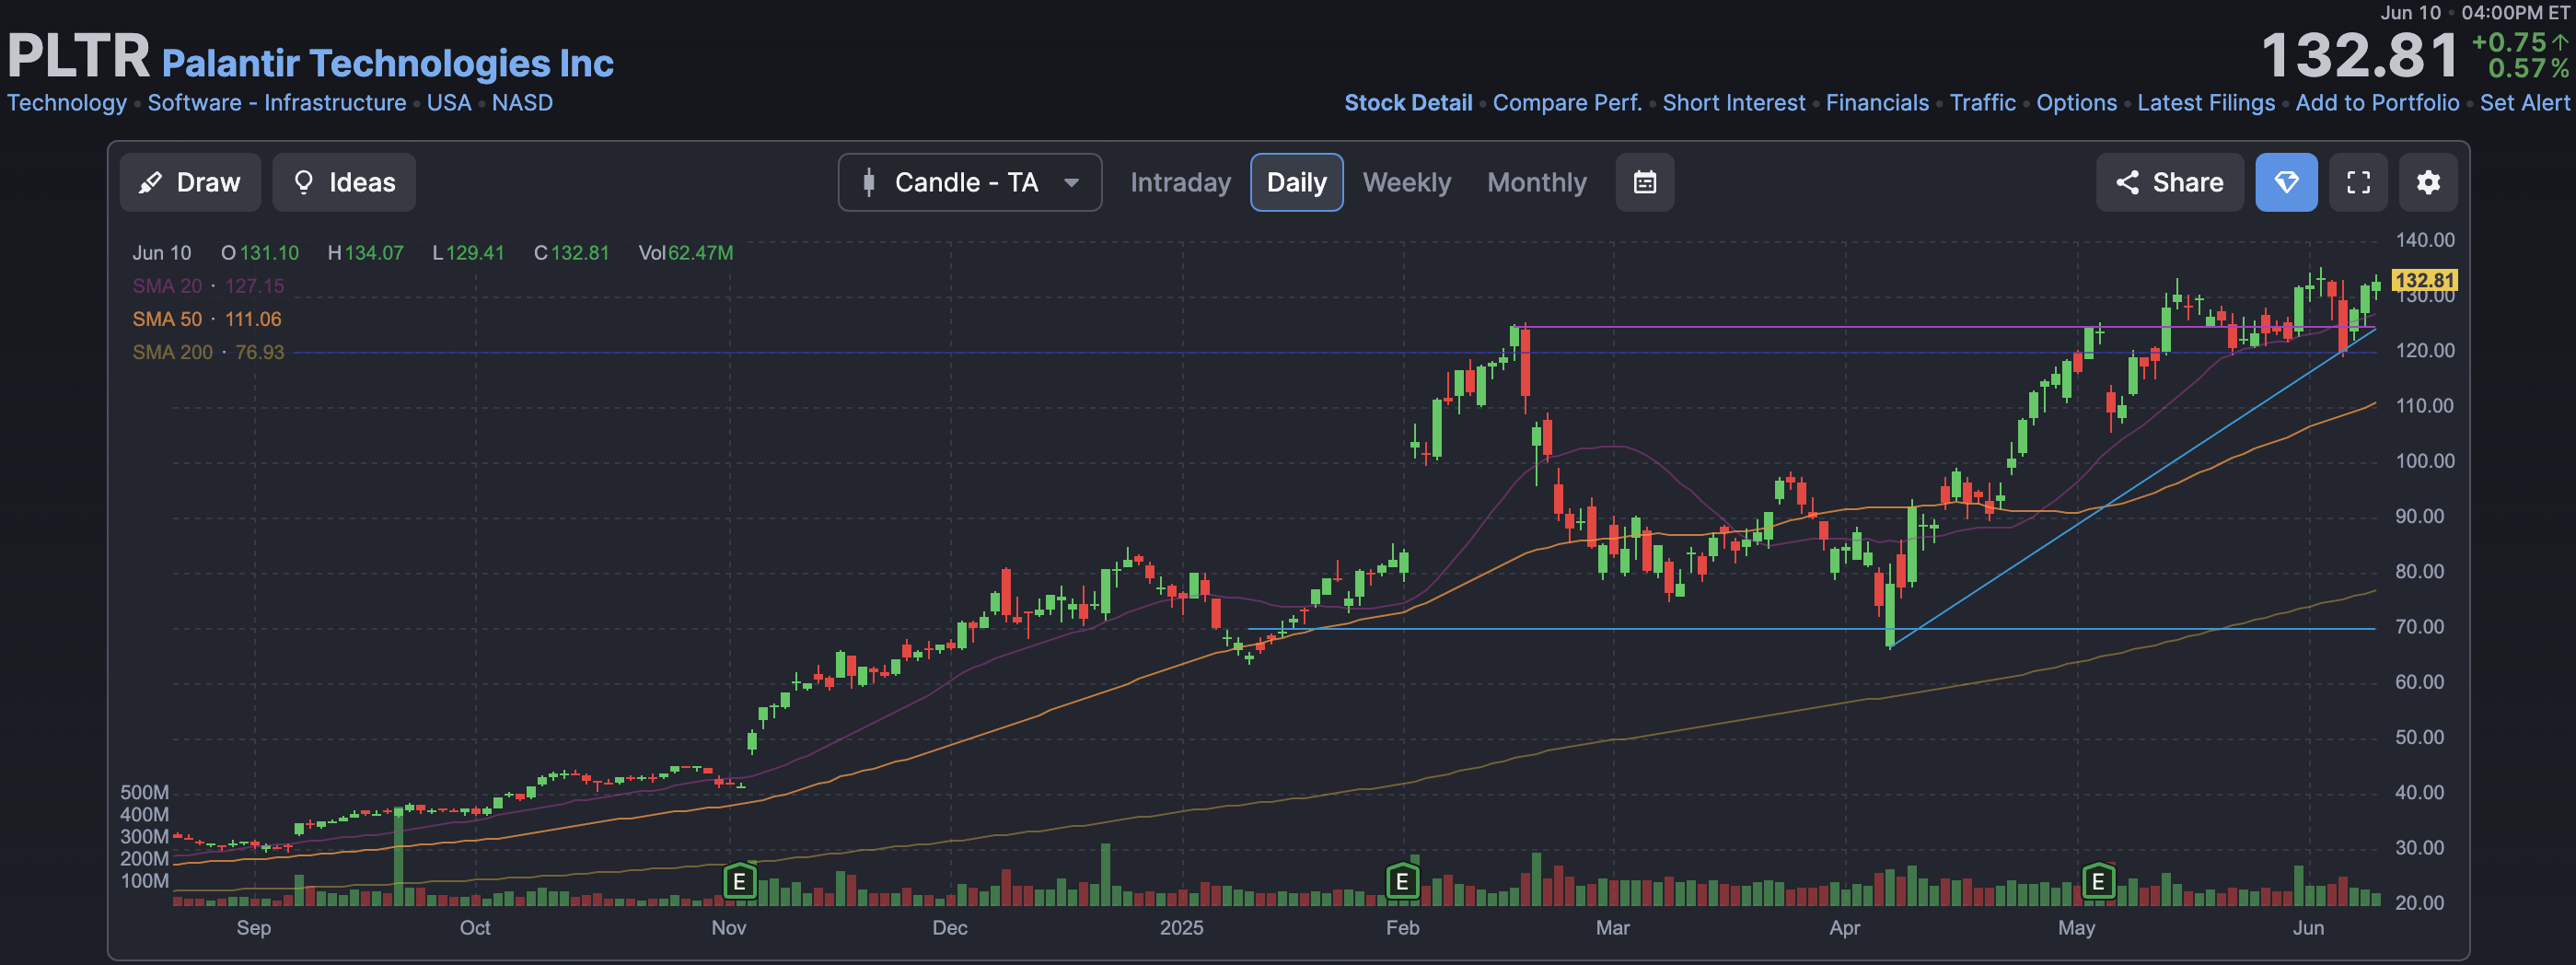Click the SMA 20 indicator label
Image resolution: width=2576 pixels, height=965 pixels.
[x=208, y=286]
